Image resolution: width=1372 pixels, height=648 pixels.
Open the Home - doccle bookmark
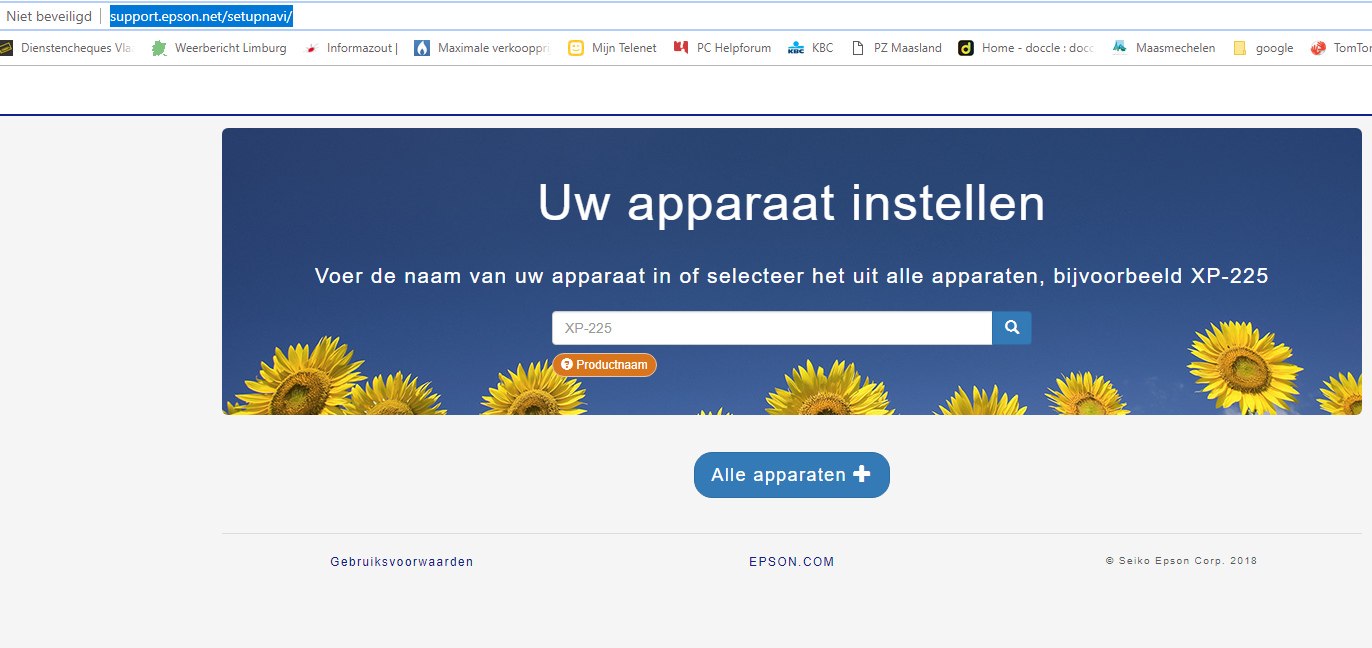tap(1027, 48)
